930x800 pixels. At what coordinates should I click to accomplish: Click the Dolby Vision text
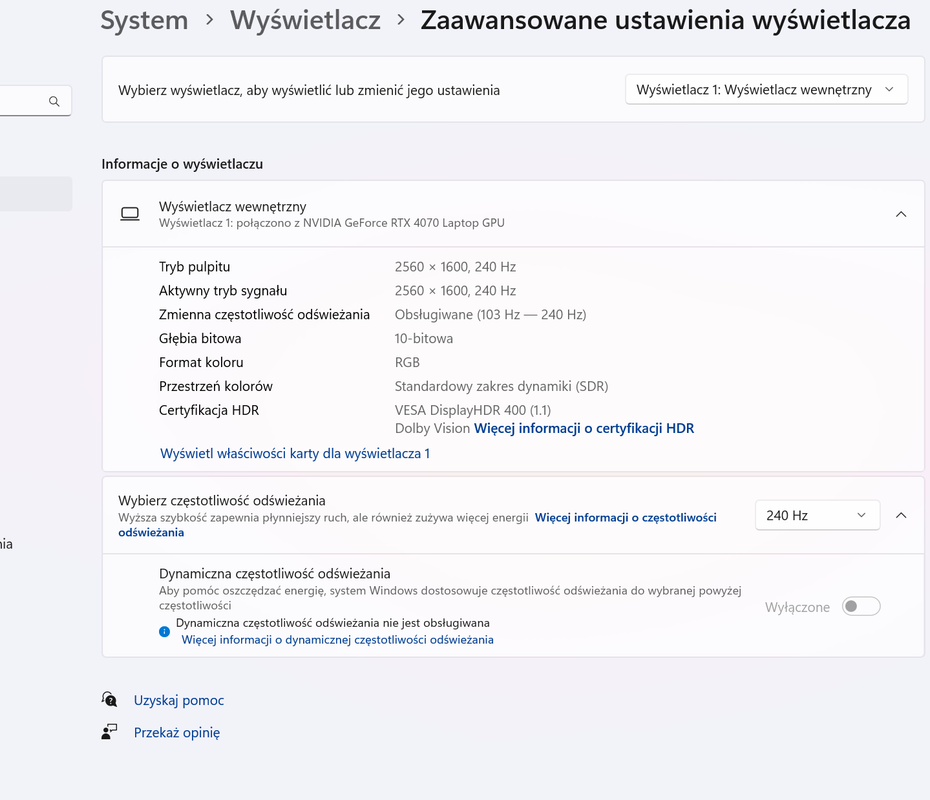tap(432, 428)
